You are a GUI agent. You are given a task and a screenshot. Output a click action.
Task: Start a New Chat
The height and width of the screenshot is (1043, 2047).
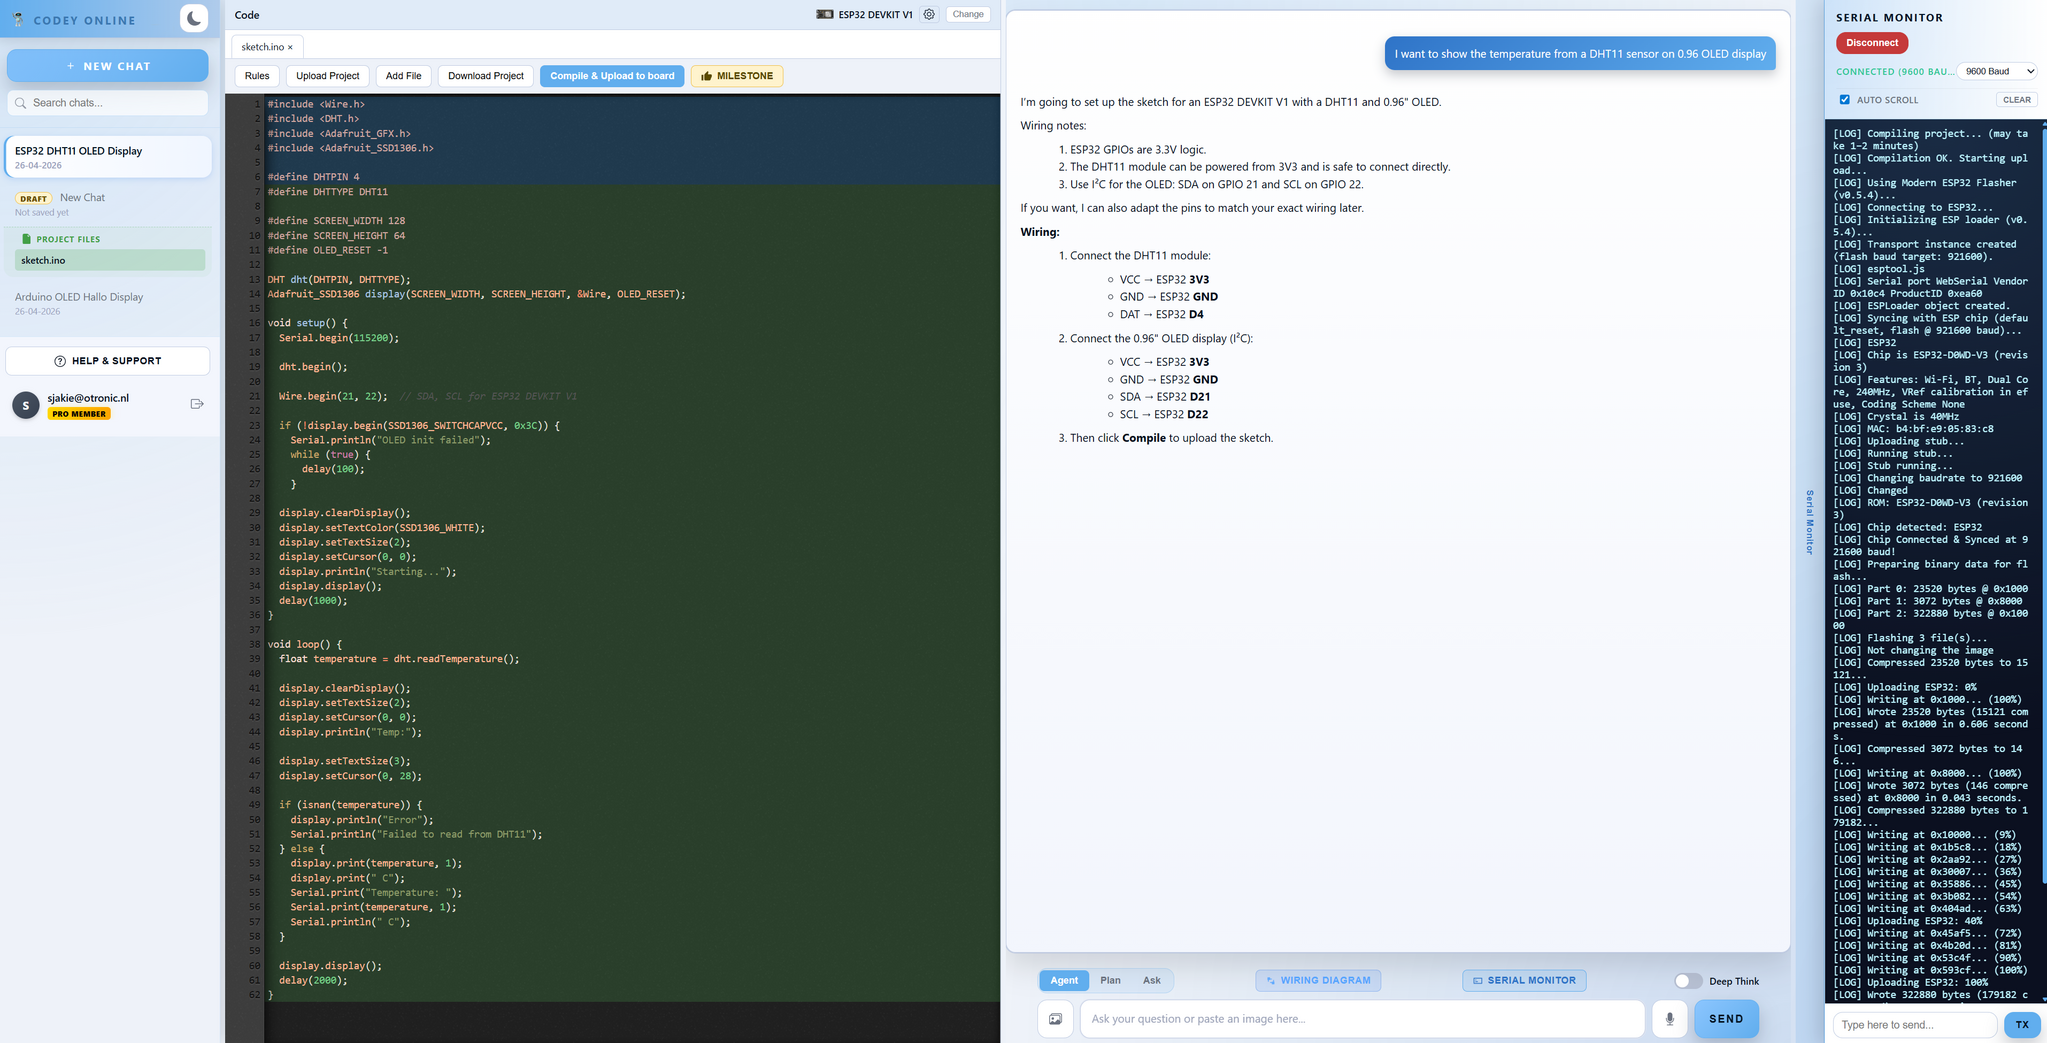click(108, 66)
